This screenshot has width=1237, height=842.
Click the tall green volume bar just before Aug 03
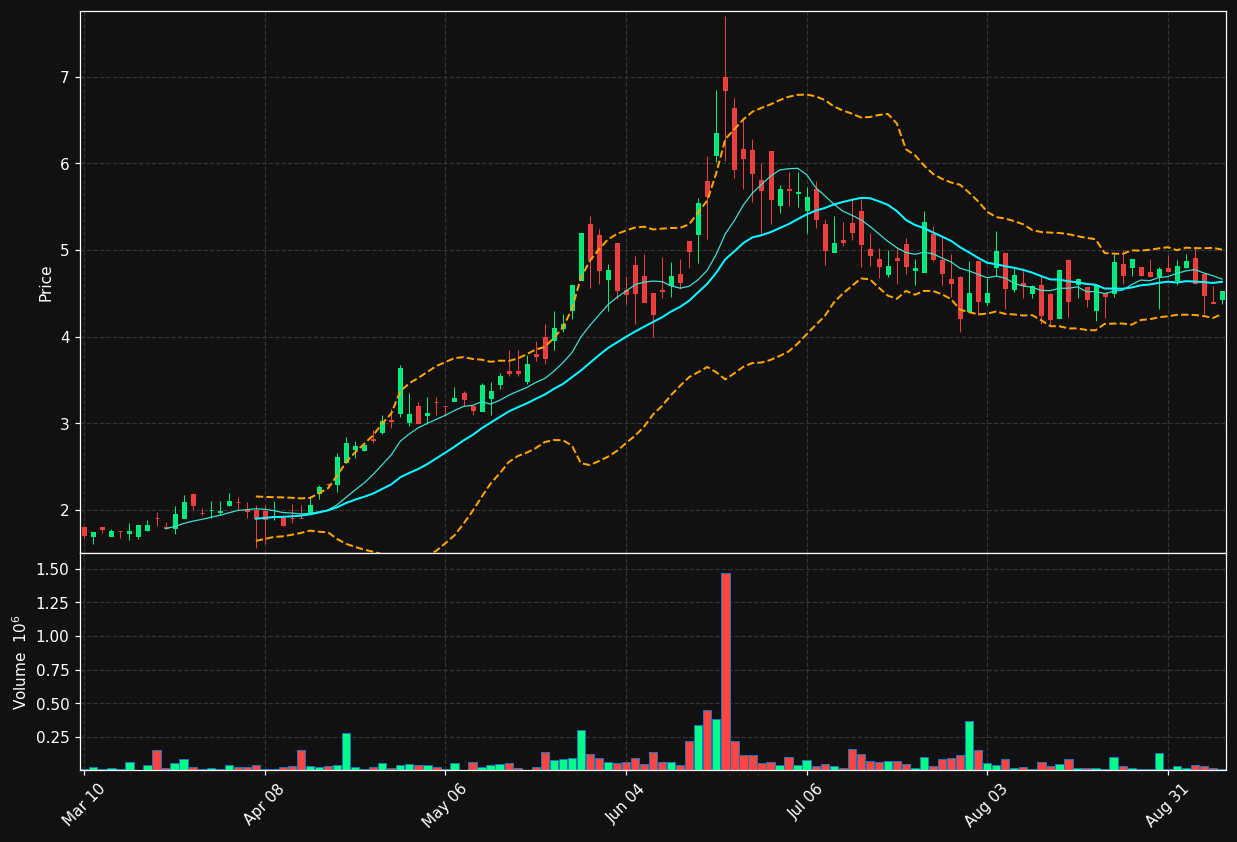[x=969, y=745]
